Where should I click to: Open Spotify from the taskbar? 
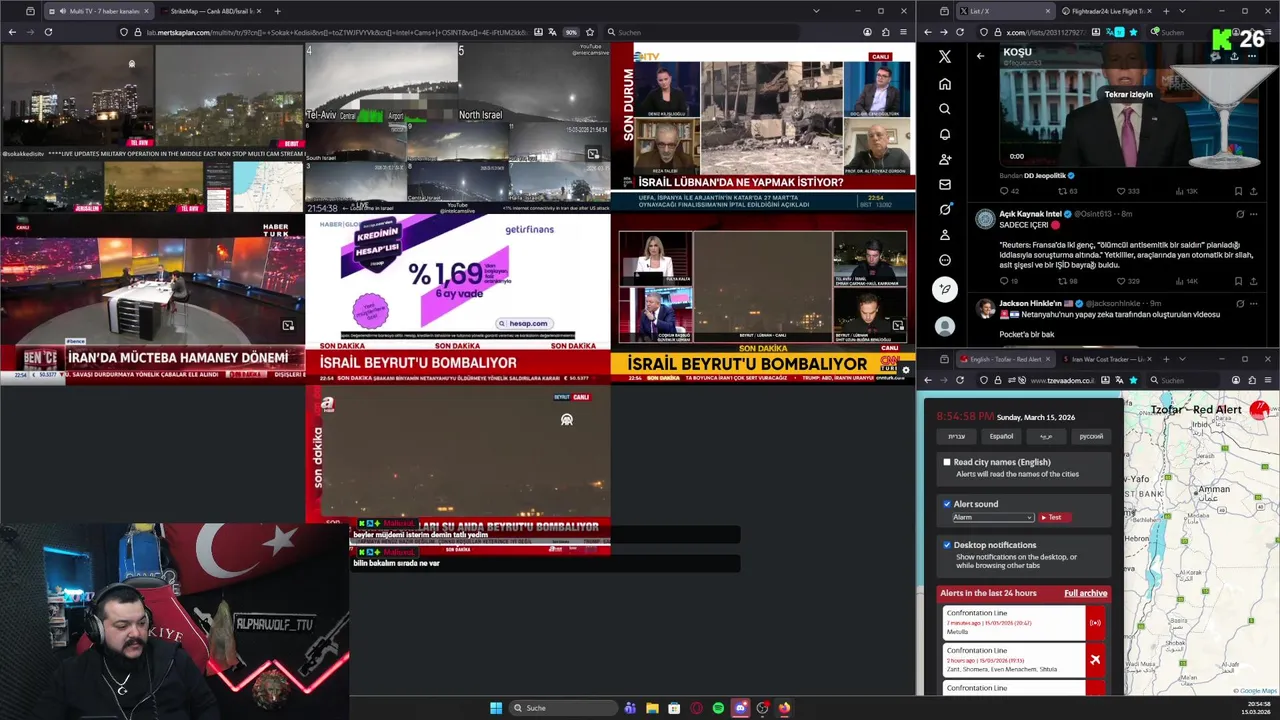tap(718, 708)
